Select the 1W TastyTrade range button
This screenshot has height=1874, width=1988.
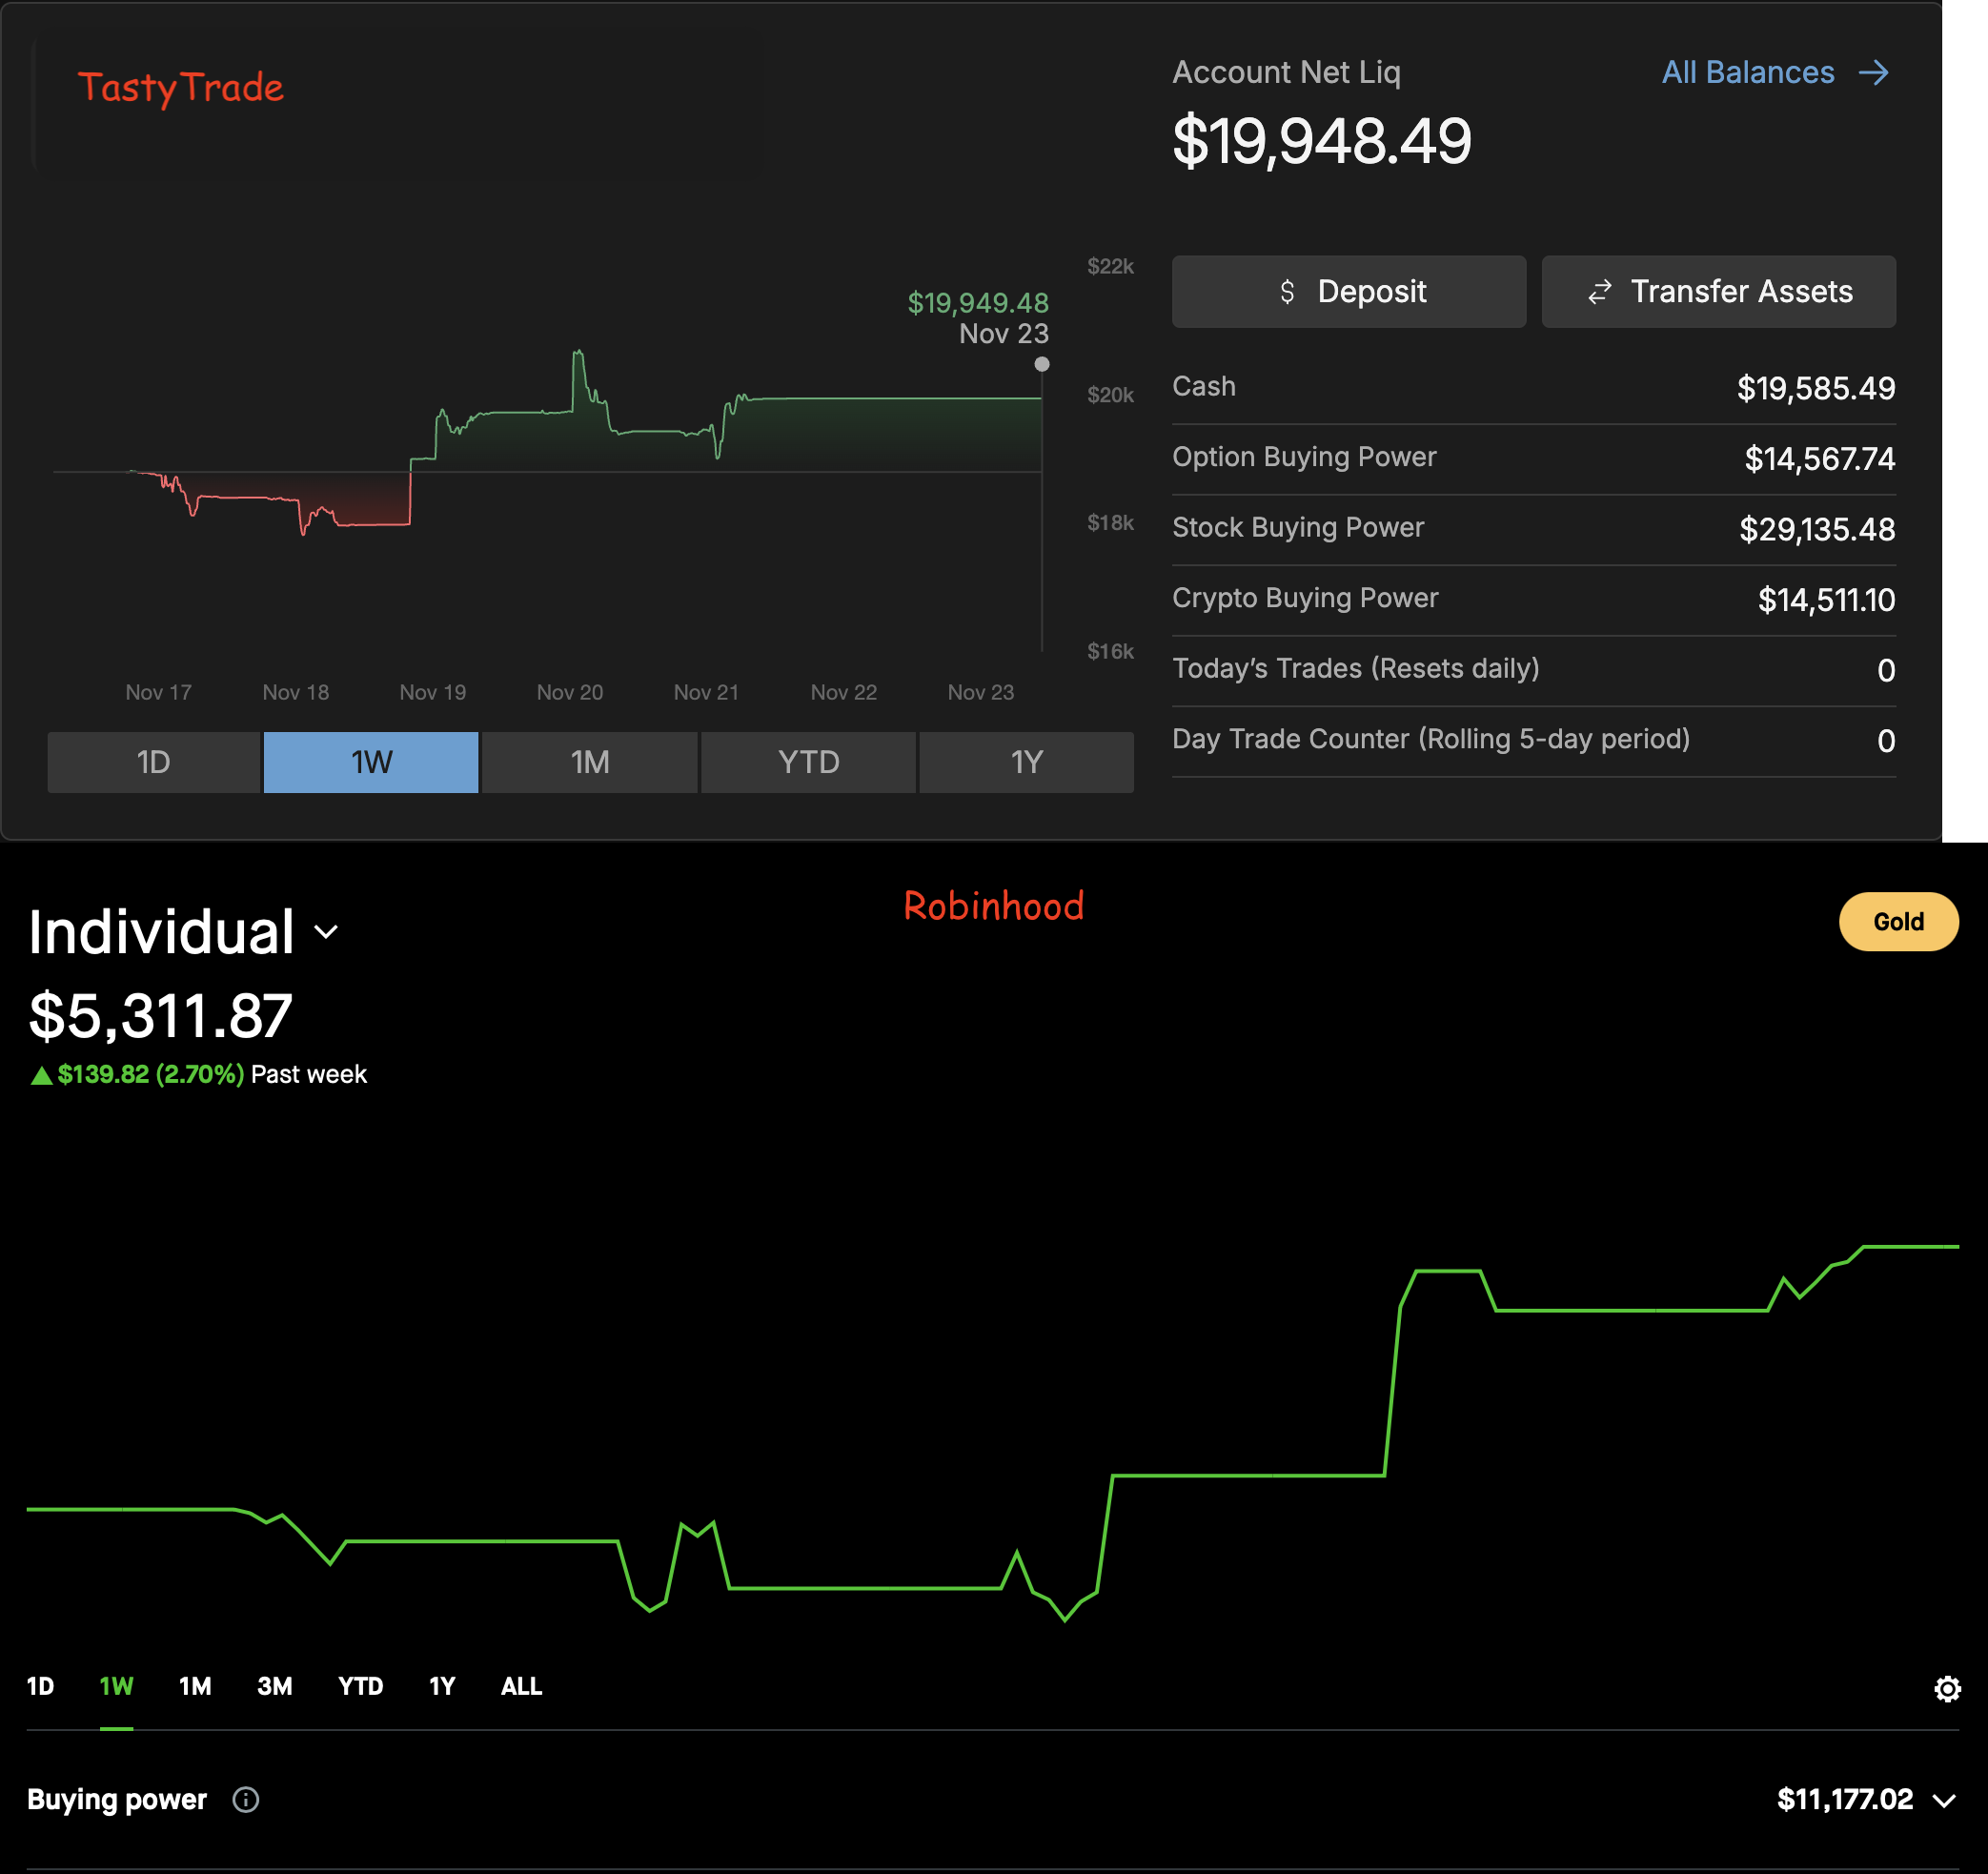[371, 762]
